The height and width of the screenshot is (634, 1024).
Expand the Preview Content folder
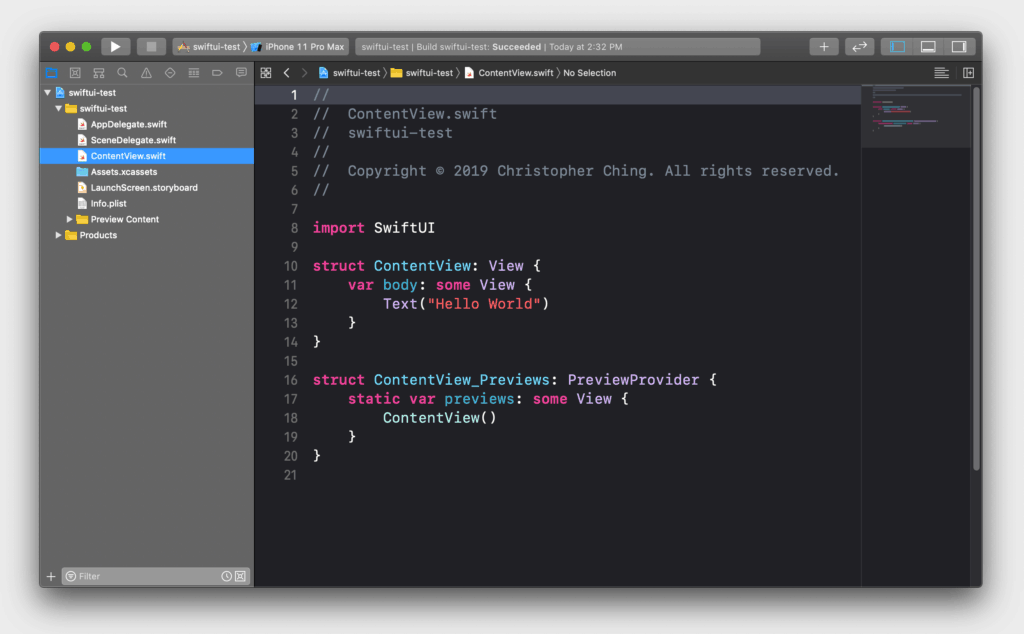[x=69, y=219]
